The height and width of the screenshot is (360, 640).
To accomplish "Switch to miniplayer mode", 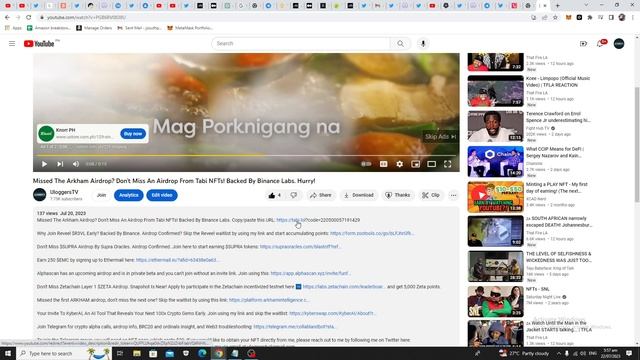I will (x=416, y=164).
